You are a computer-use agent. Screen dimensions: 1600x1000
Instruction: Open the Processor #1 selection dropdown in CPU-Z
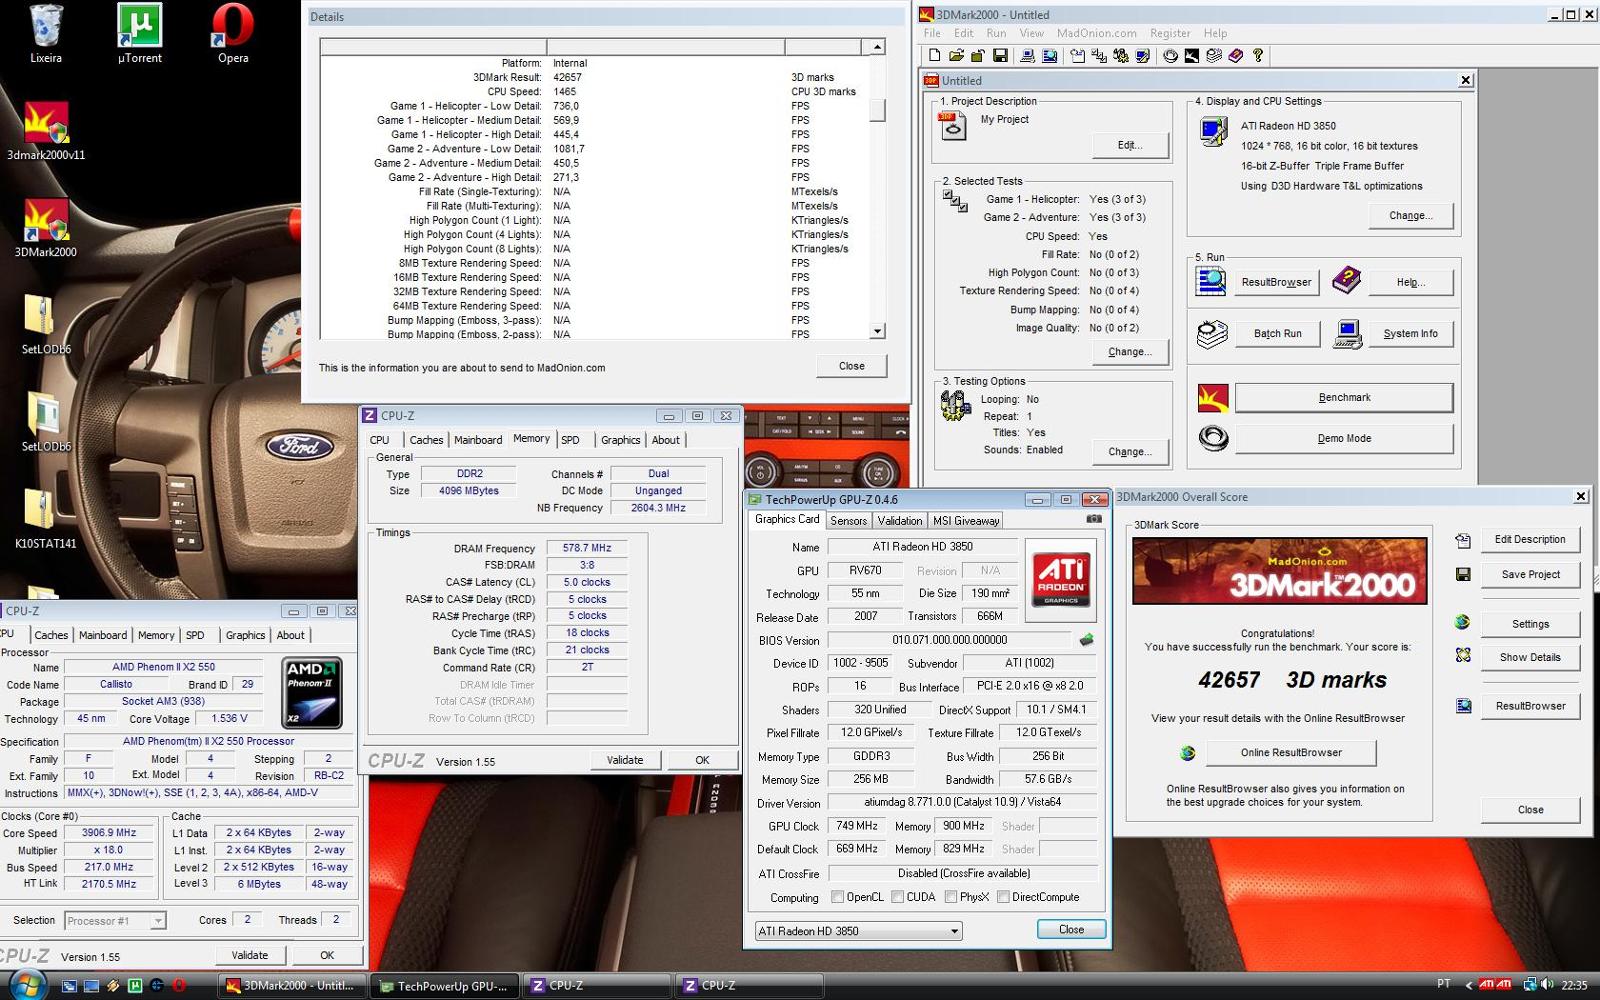115,921
